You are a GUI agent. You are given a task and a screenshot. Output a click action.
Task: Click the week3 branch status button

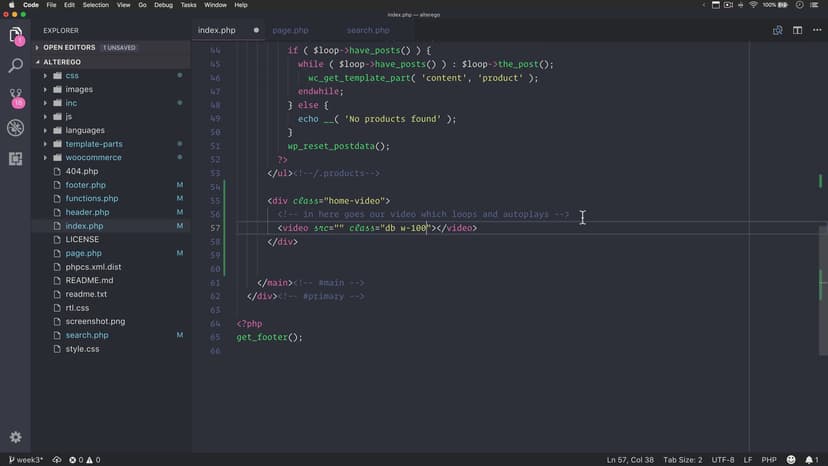[26, 460]
